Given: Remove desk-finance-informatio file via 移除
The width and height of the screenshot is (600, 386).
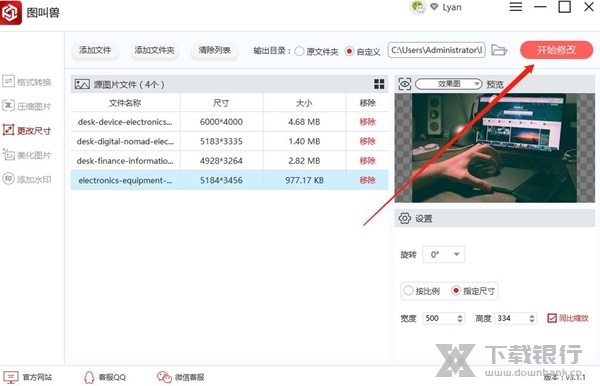Looking at the screenshot, I should tap(367, 161).
